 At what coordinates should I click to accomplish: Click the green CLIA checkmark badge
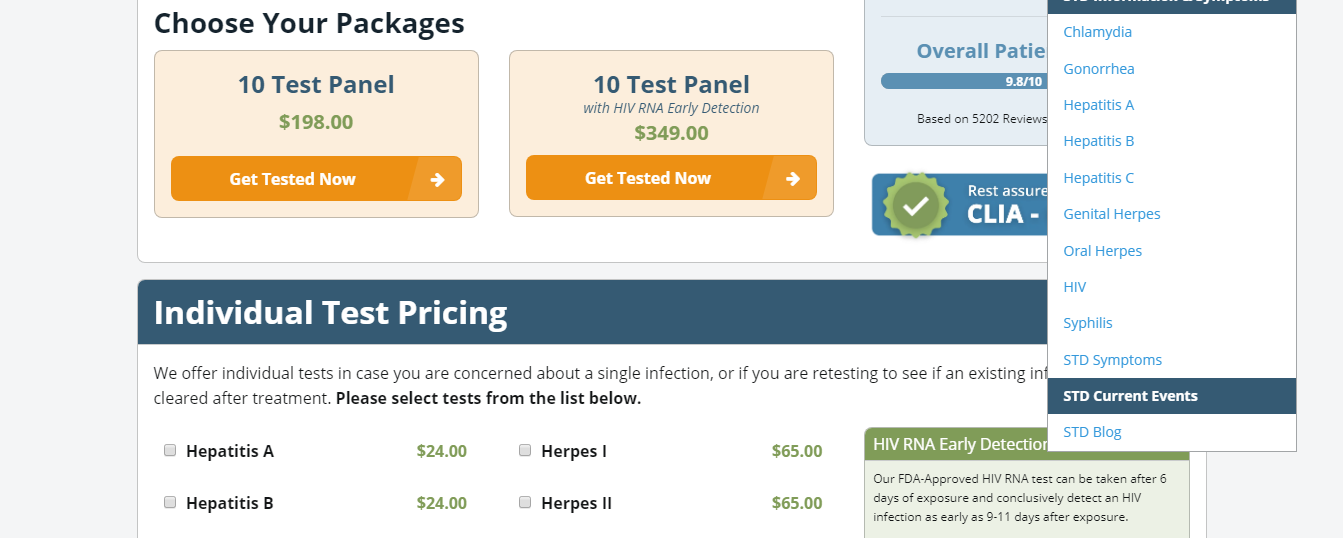coord(916,205)
